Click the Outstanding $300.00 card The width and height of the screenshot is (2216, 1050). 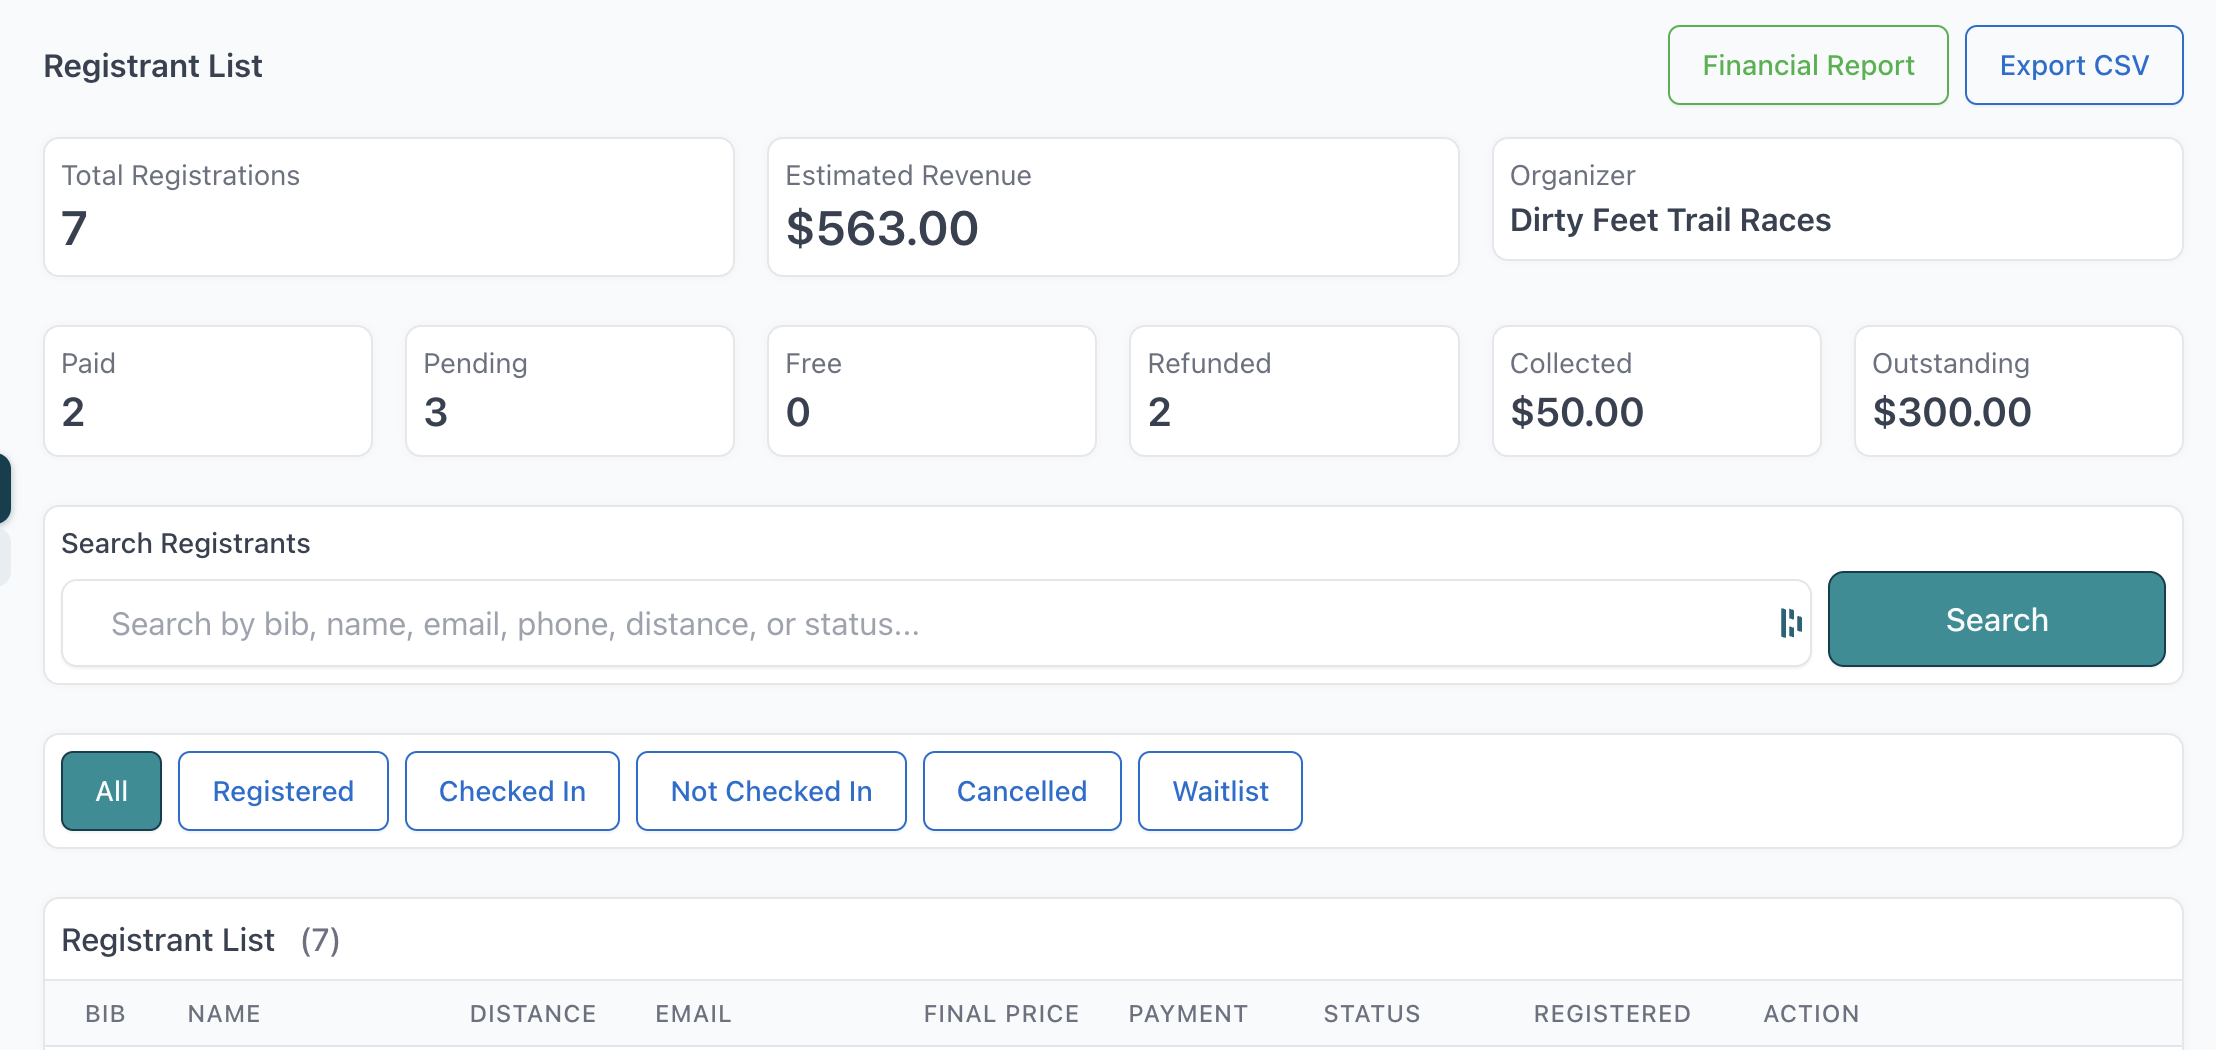[2018, 391]
